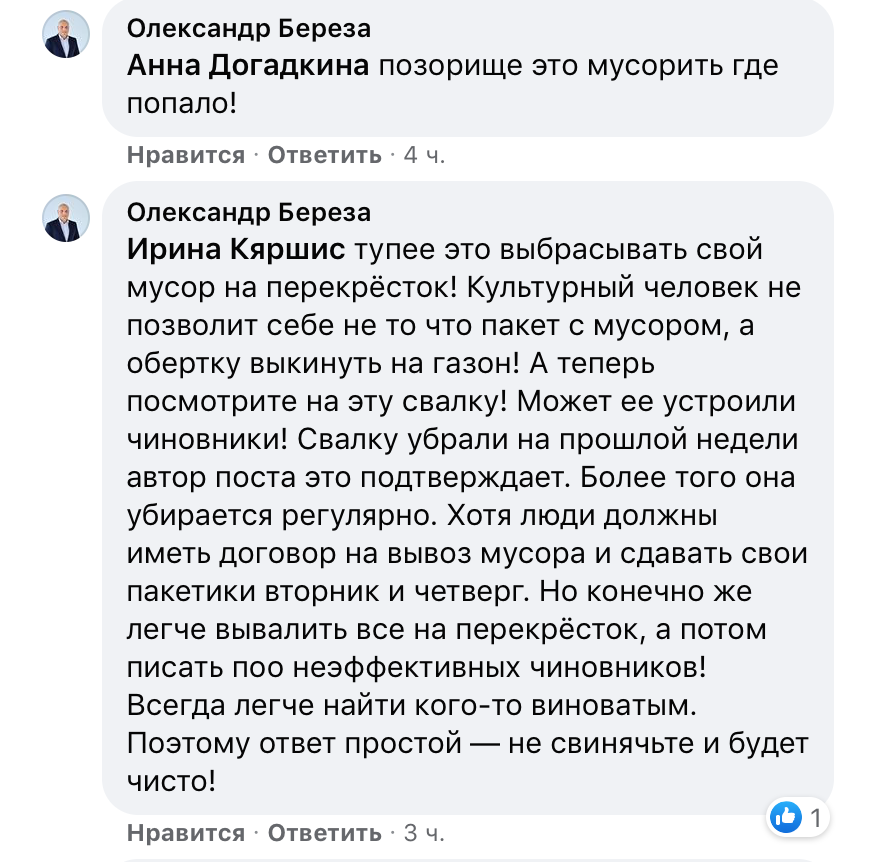Like the long comment via Нравится

click(186, 833)
